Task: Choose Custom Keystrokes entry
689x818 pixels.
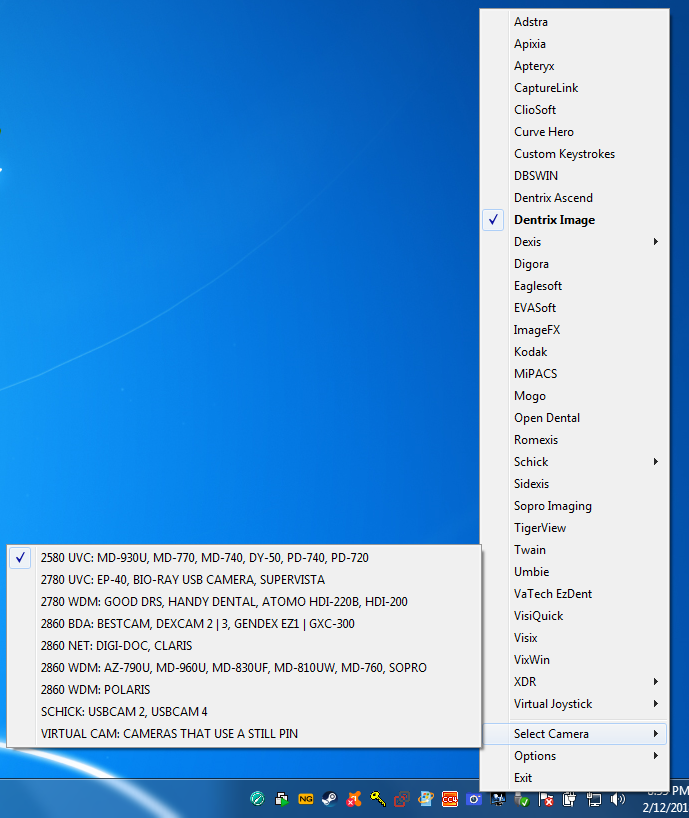Action: point(574,154)
